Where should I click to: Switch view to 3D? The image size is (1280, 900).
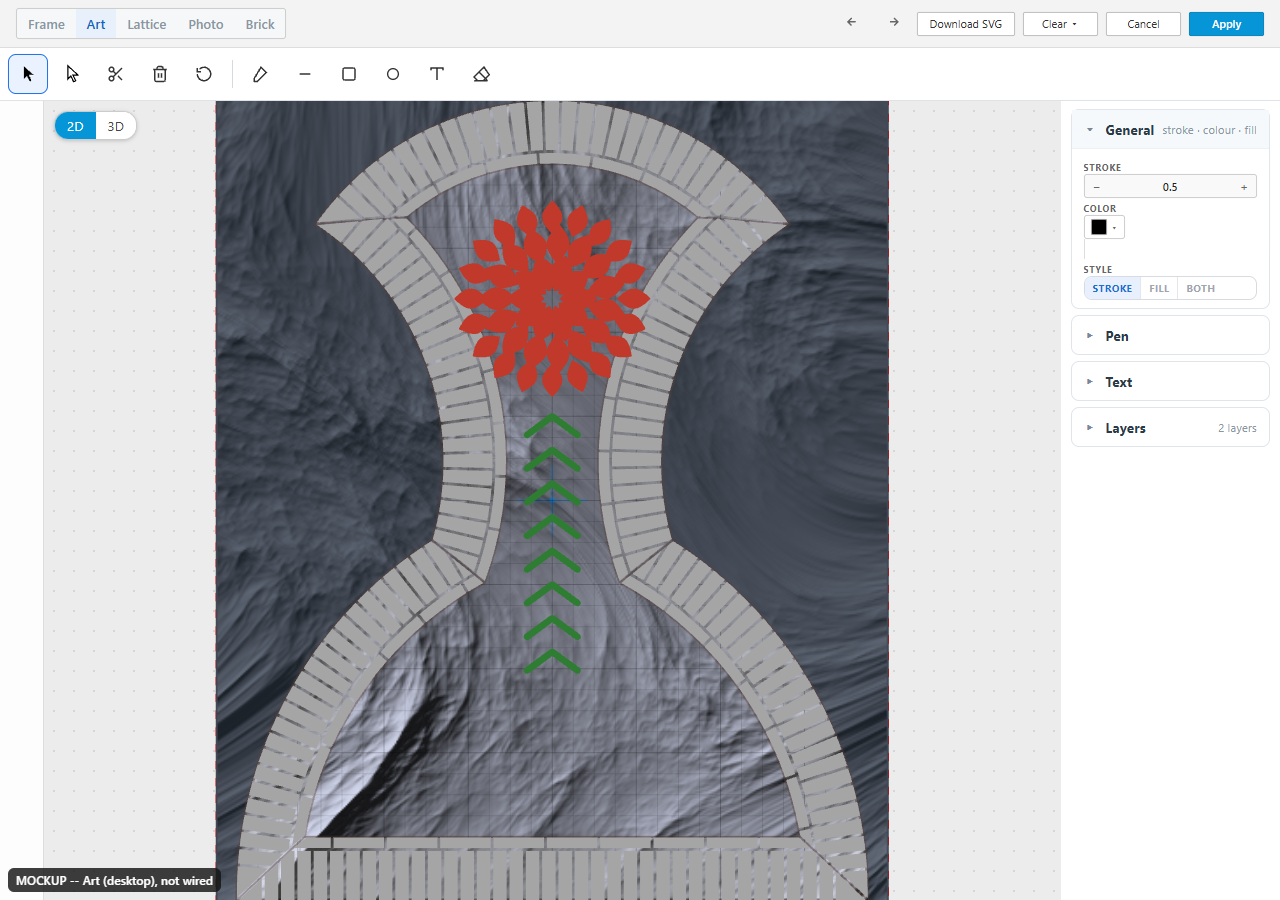click(x=116, y=126)
